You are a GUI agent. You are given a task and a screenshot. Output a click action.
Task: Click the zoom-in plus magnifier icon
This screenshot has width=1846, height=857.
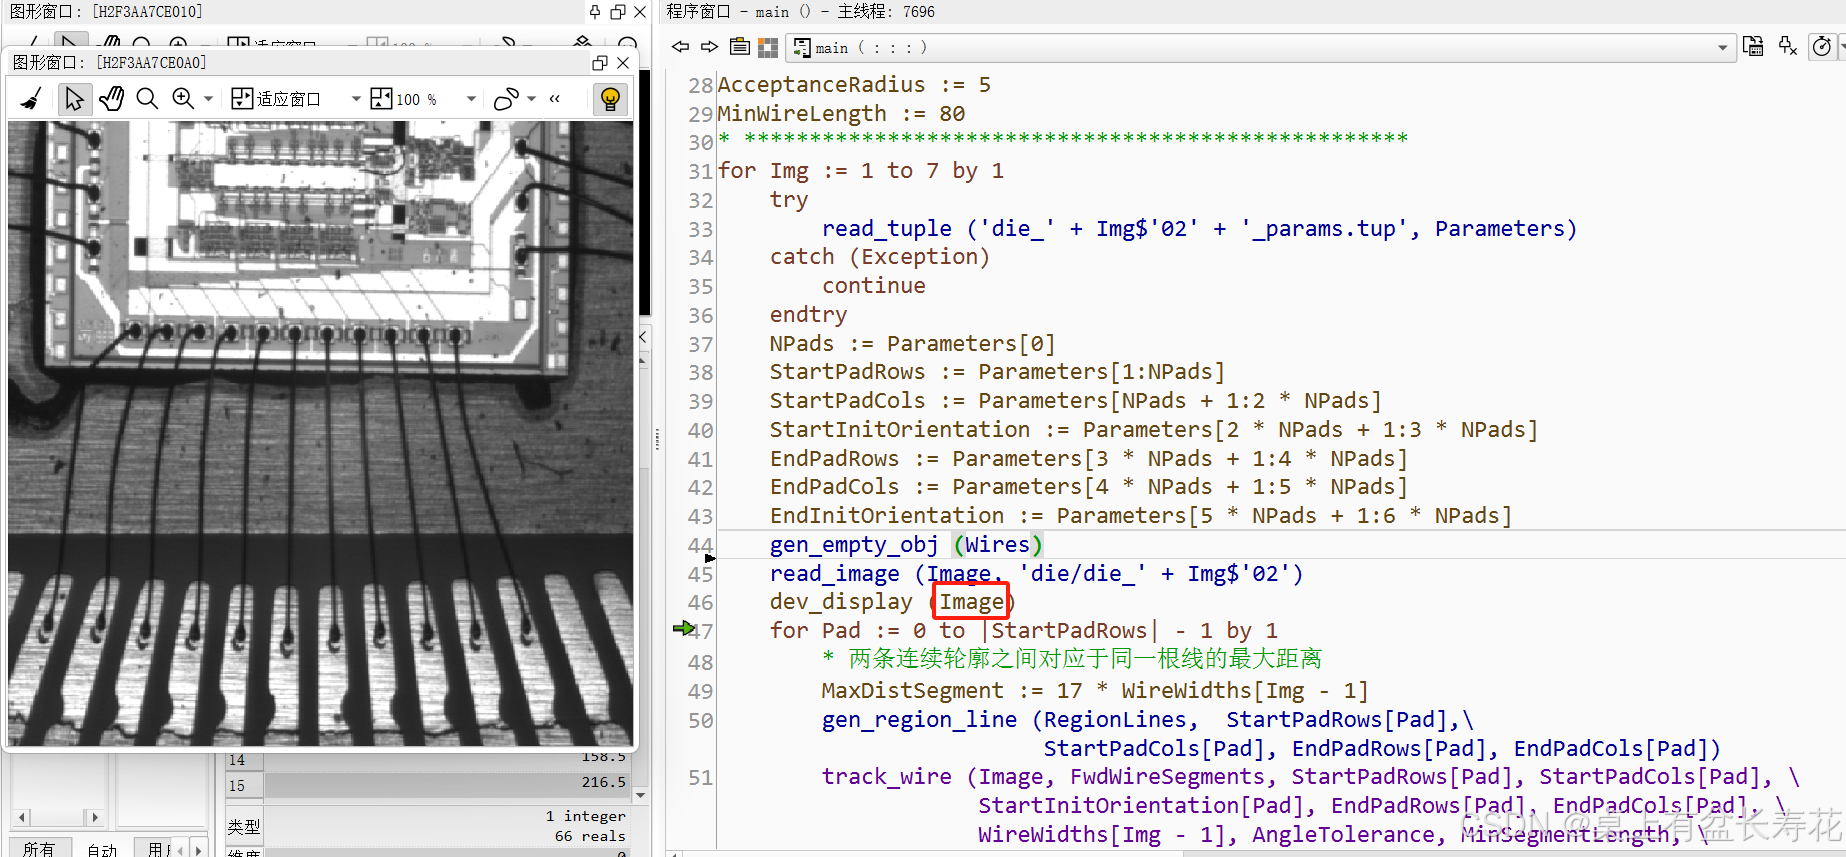183,99
